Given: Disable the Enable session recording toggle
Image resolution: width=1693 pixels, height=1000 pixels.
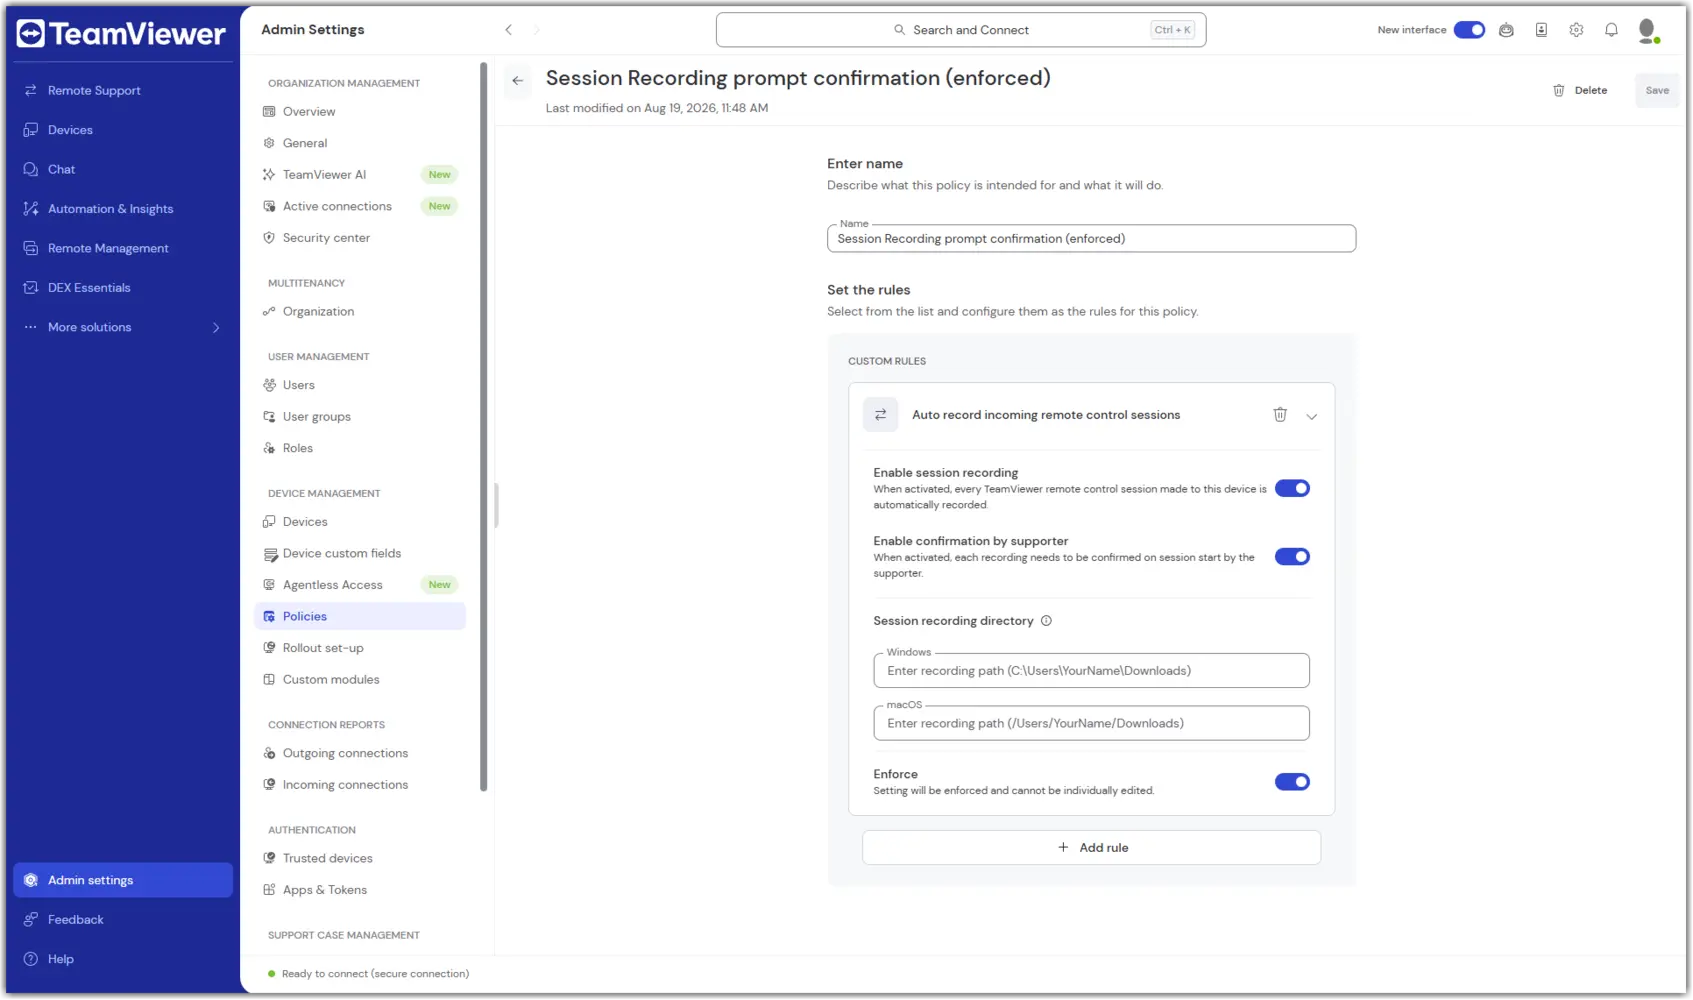Looking at the screenshot, I should click(x=1292, y=489).
